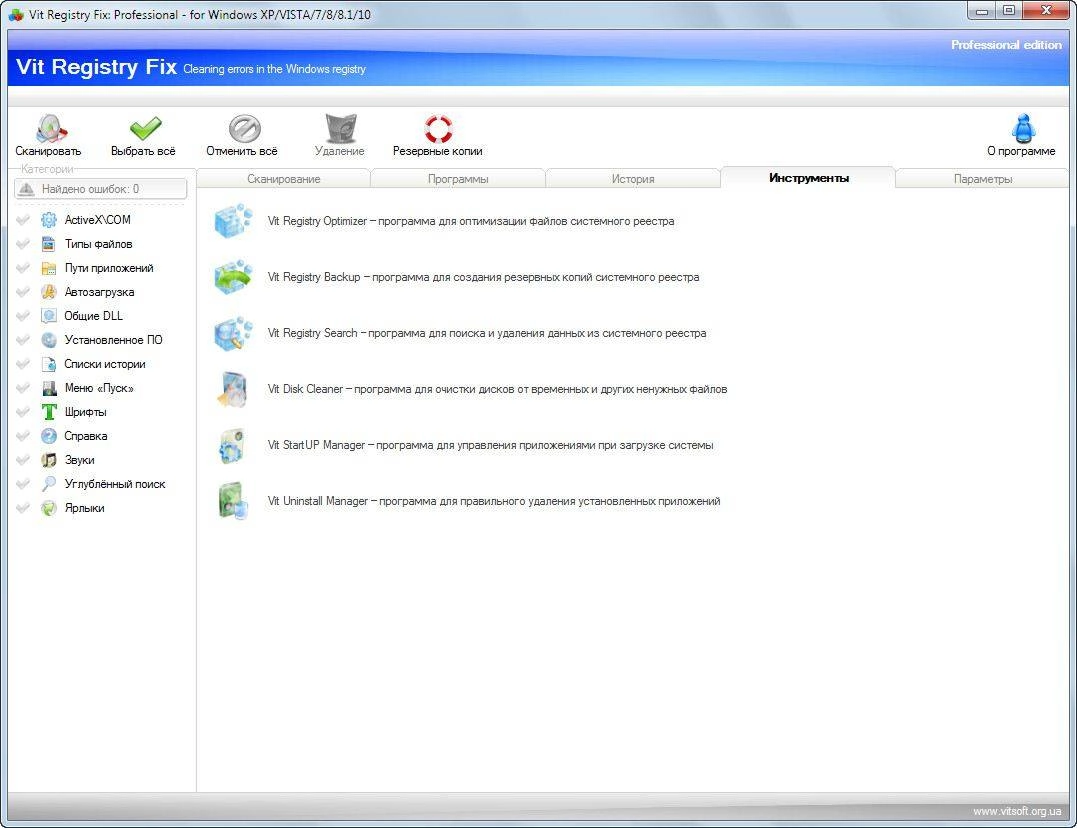Toggle the Списки истории checkmark
Screen dimensions: 1077x828
23,364
